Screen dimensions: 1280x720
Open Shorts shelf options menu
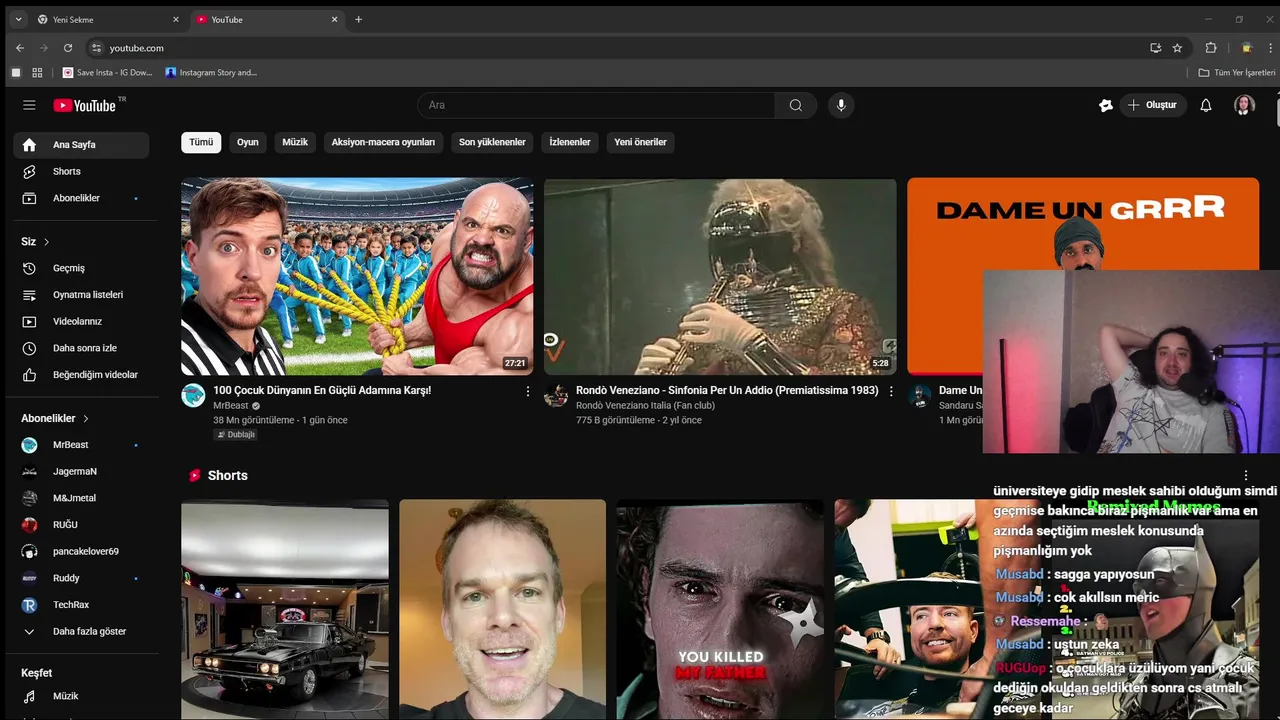pyautogui.click(x=1246, y=476)
